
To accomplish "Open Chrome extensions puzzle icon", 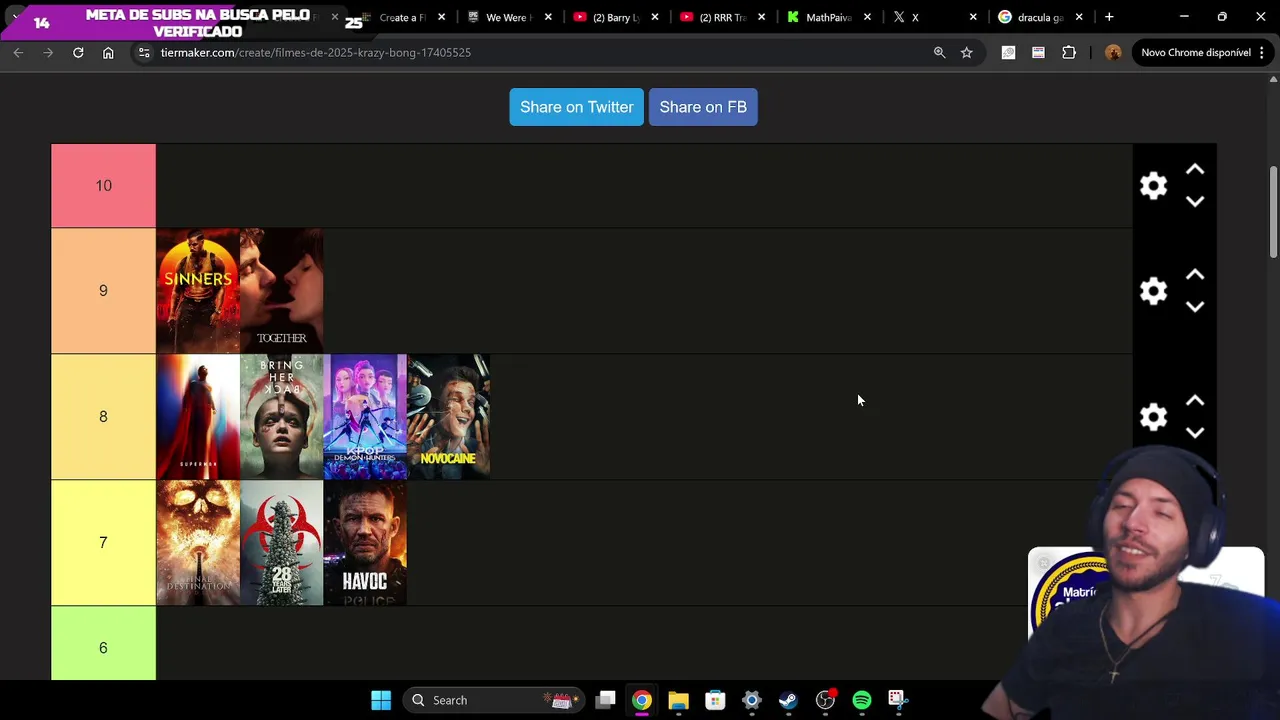I will tap(1069, 52).
